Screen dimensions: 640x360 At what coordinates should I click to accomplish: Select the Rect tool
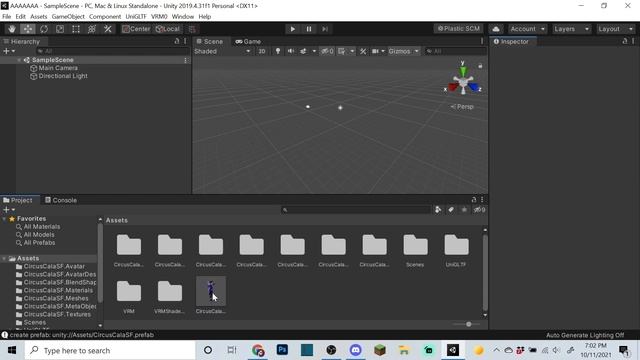point(76,29)
